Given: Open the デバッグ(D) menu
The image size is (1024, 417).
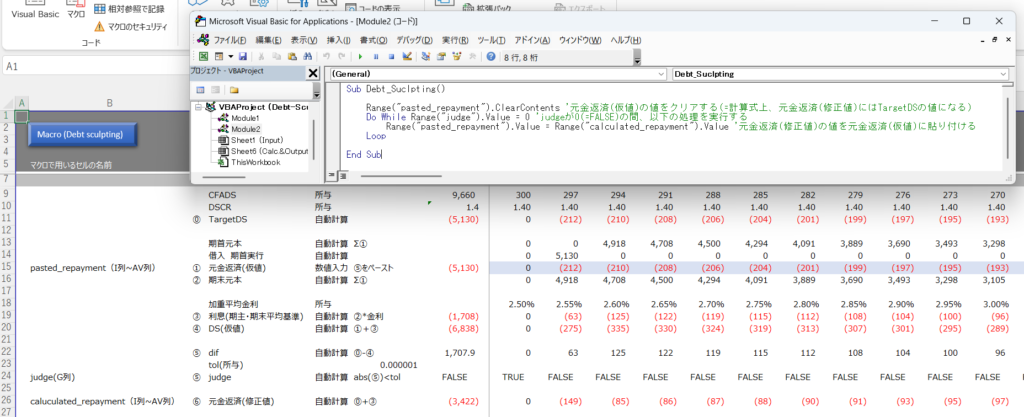Looking at the screenshot, I should 414,39.
